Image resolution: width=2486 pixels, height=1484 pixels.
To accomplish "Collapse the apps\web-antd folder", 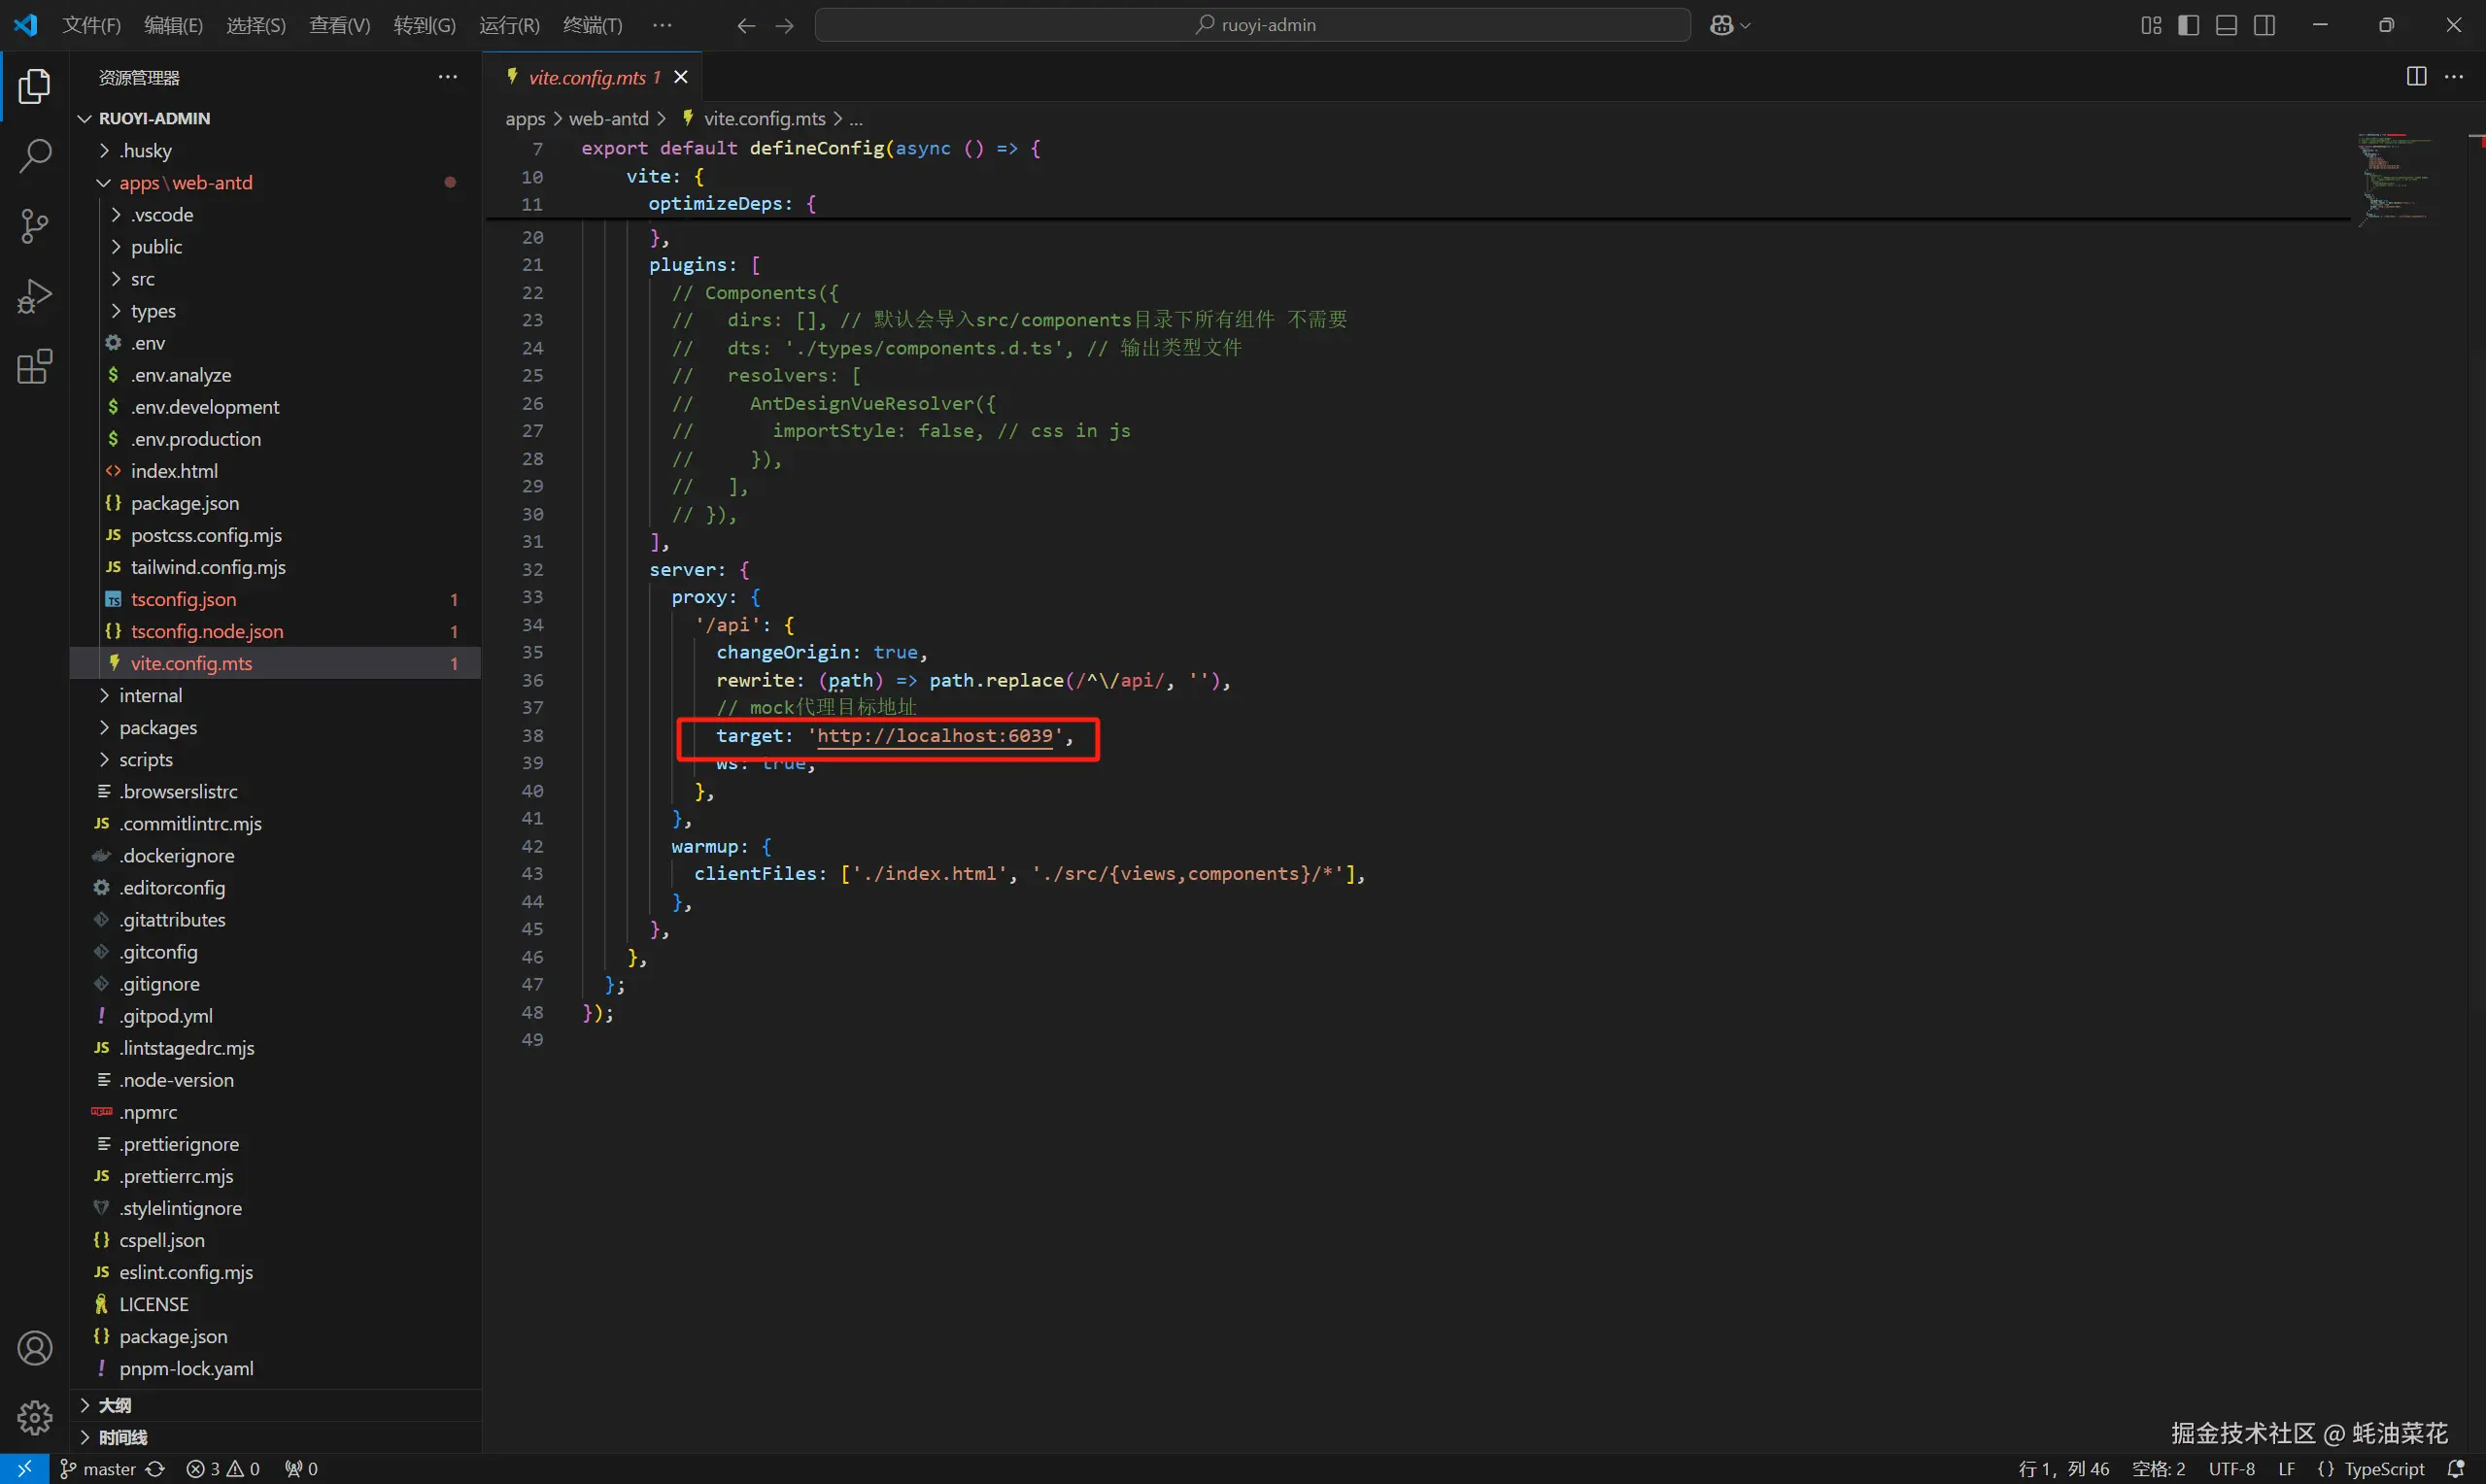I will click(275, 183).
